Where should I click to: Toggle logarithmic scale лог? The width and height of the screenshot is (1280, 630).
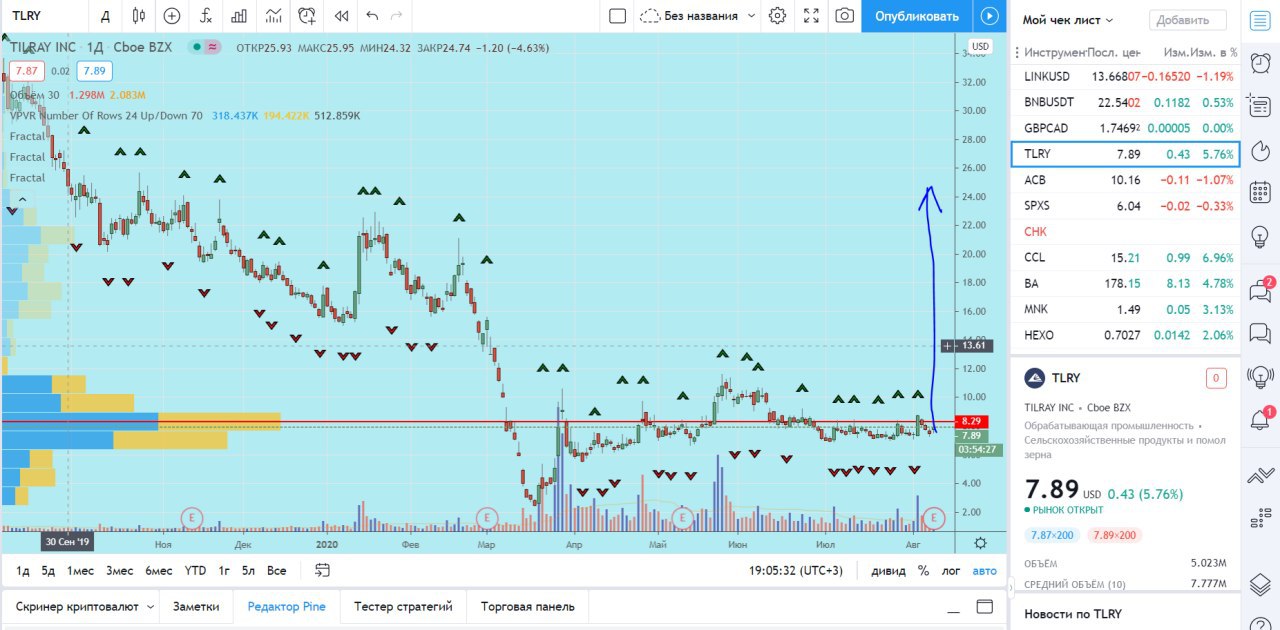tap(951, 571)
